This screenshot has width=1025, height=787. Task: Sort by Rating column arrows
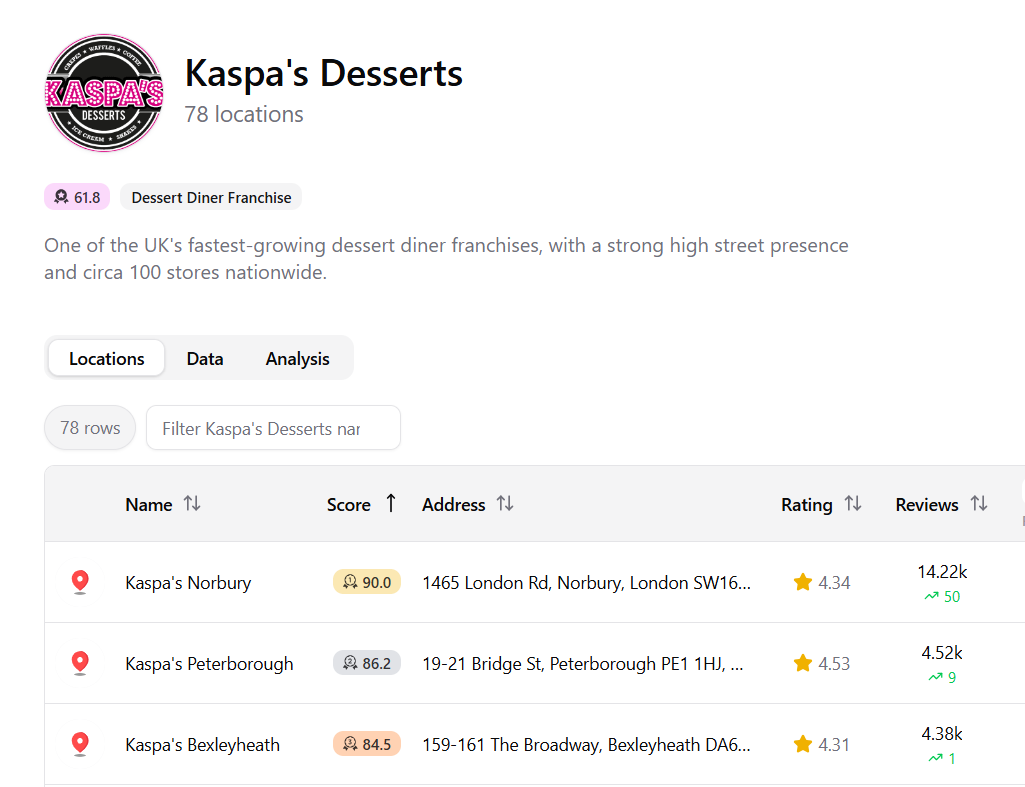tap(853, 504)
